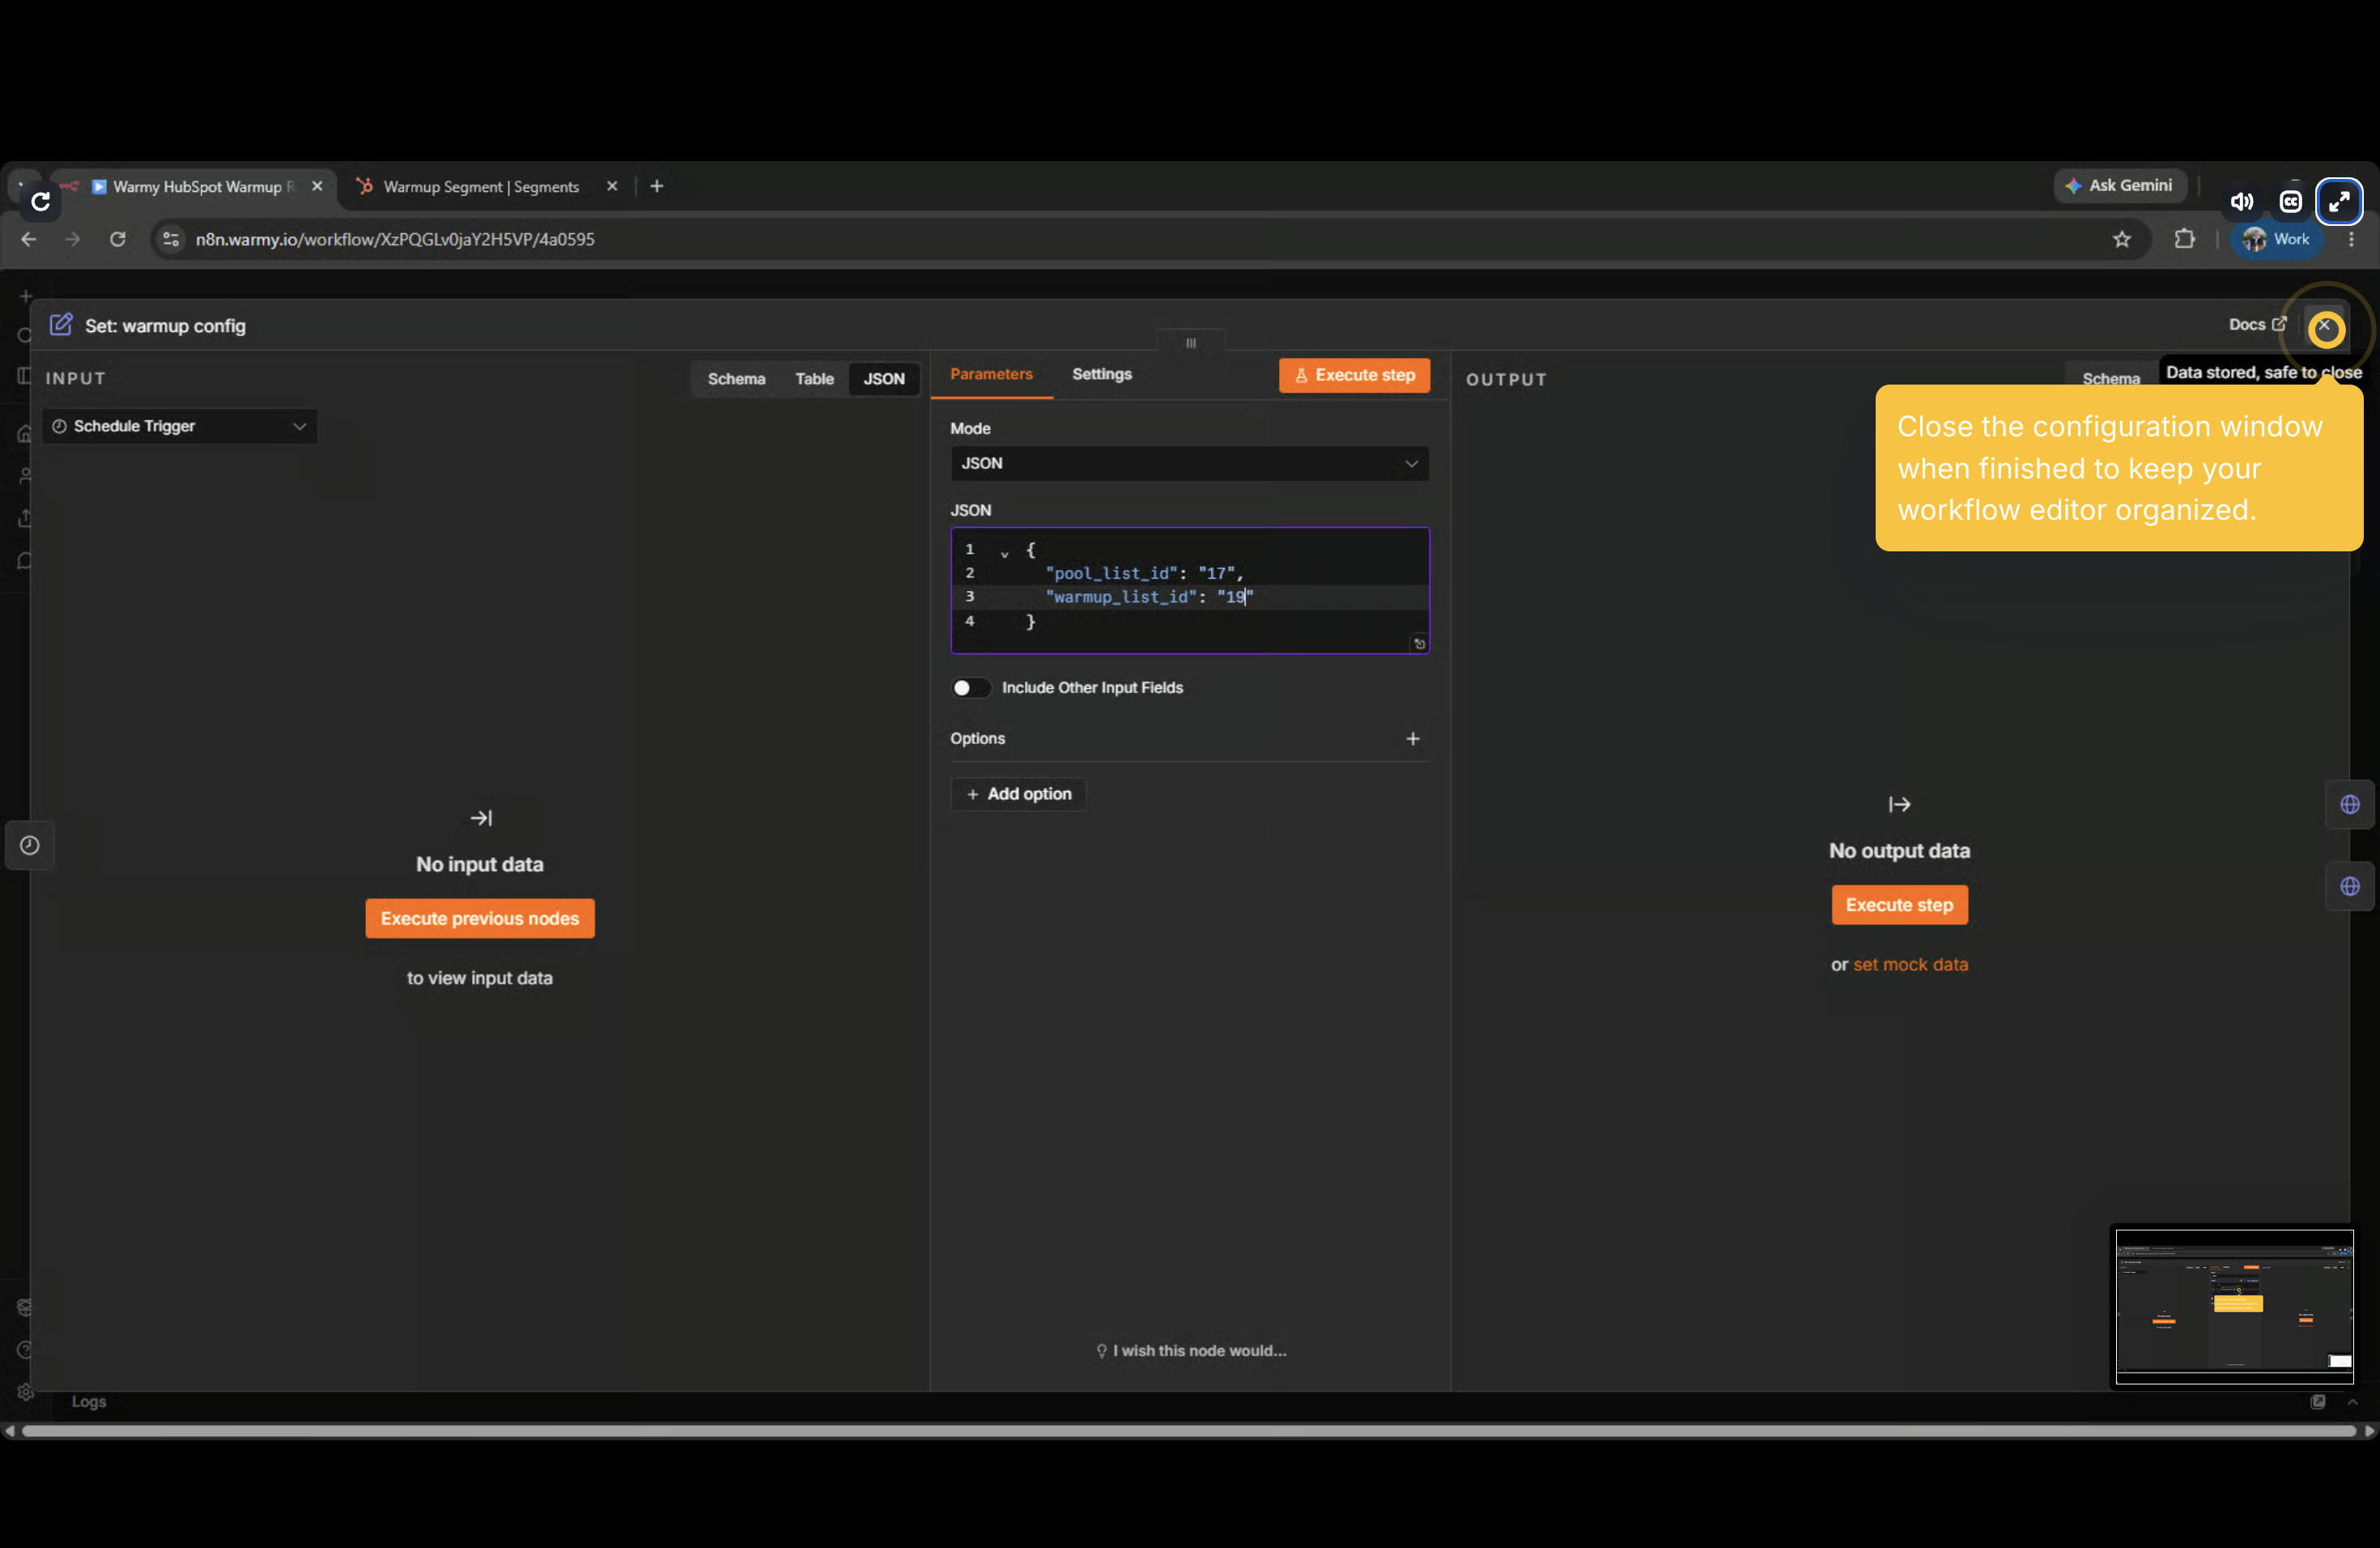Click the plus icon next to Options

point(1412,739)
